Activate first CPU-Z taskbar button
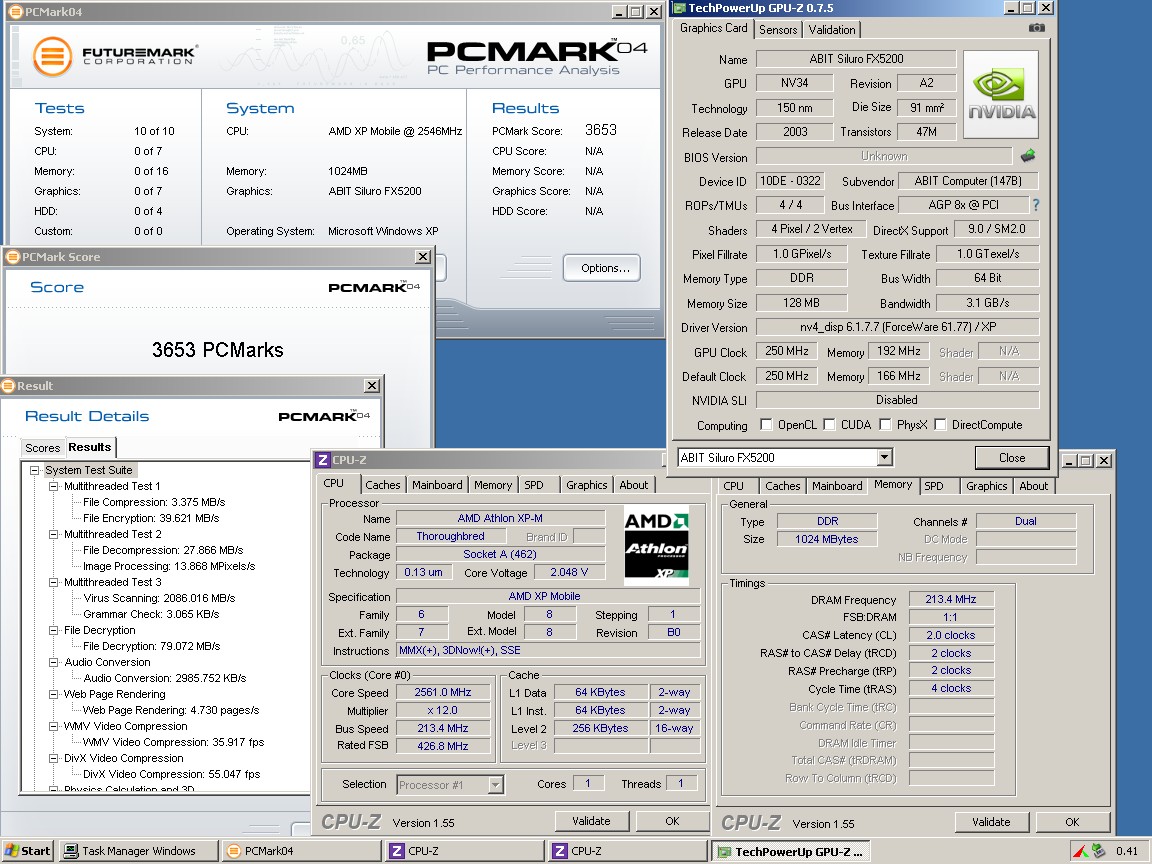Viewport: 1152px width, 864px height. click(466, 851)
